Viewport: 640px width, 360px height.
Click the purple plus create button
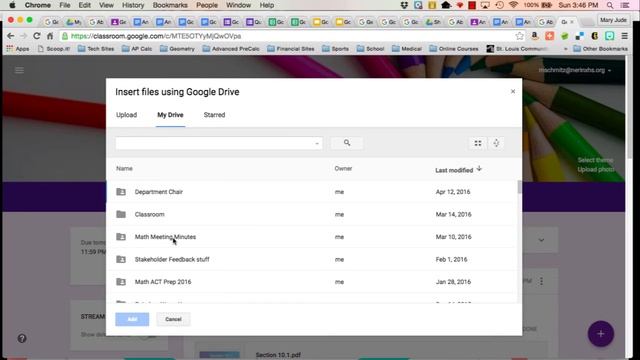(600, 334)
